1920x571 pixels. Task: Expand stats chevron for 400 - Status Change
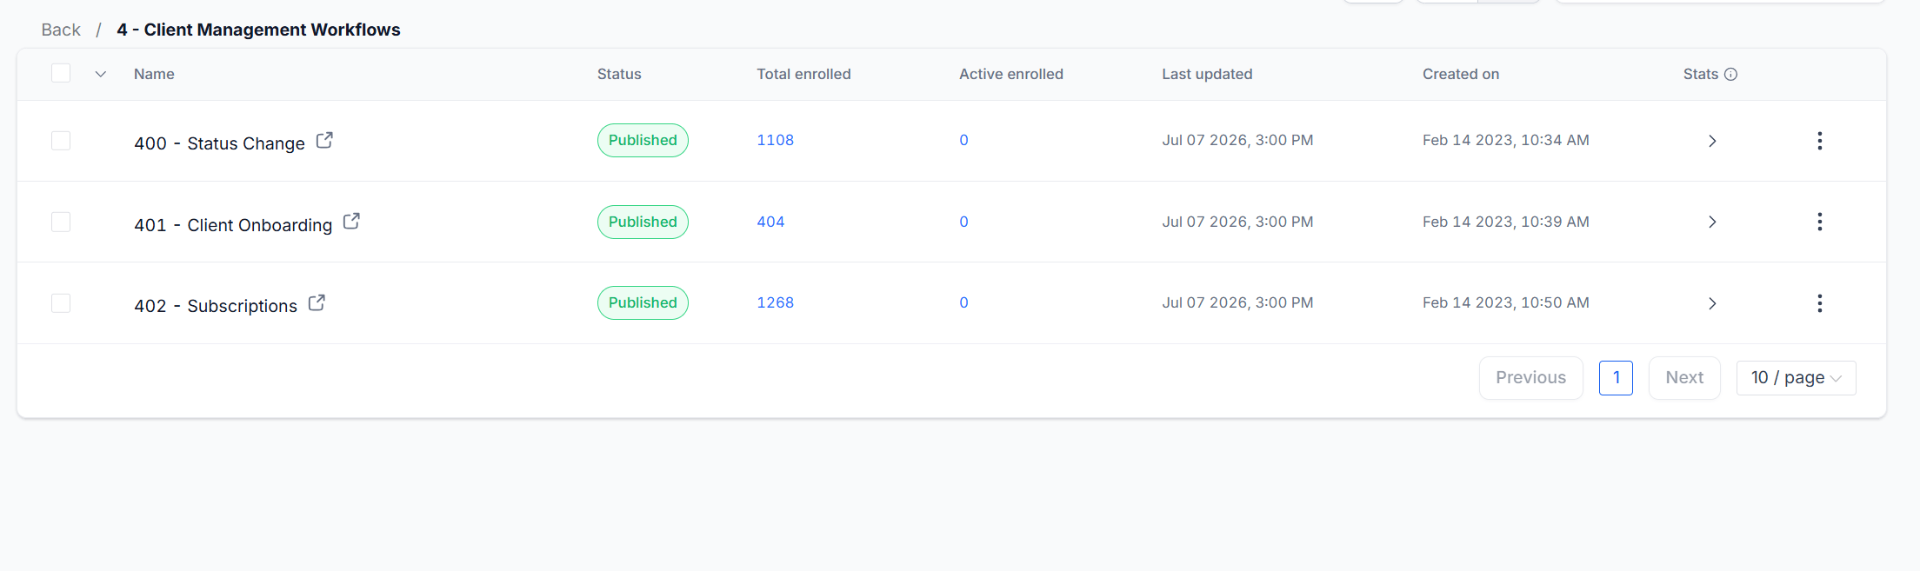[x=1712, y=141]
